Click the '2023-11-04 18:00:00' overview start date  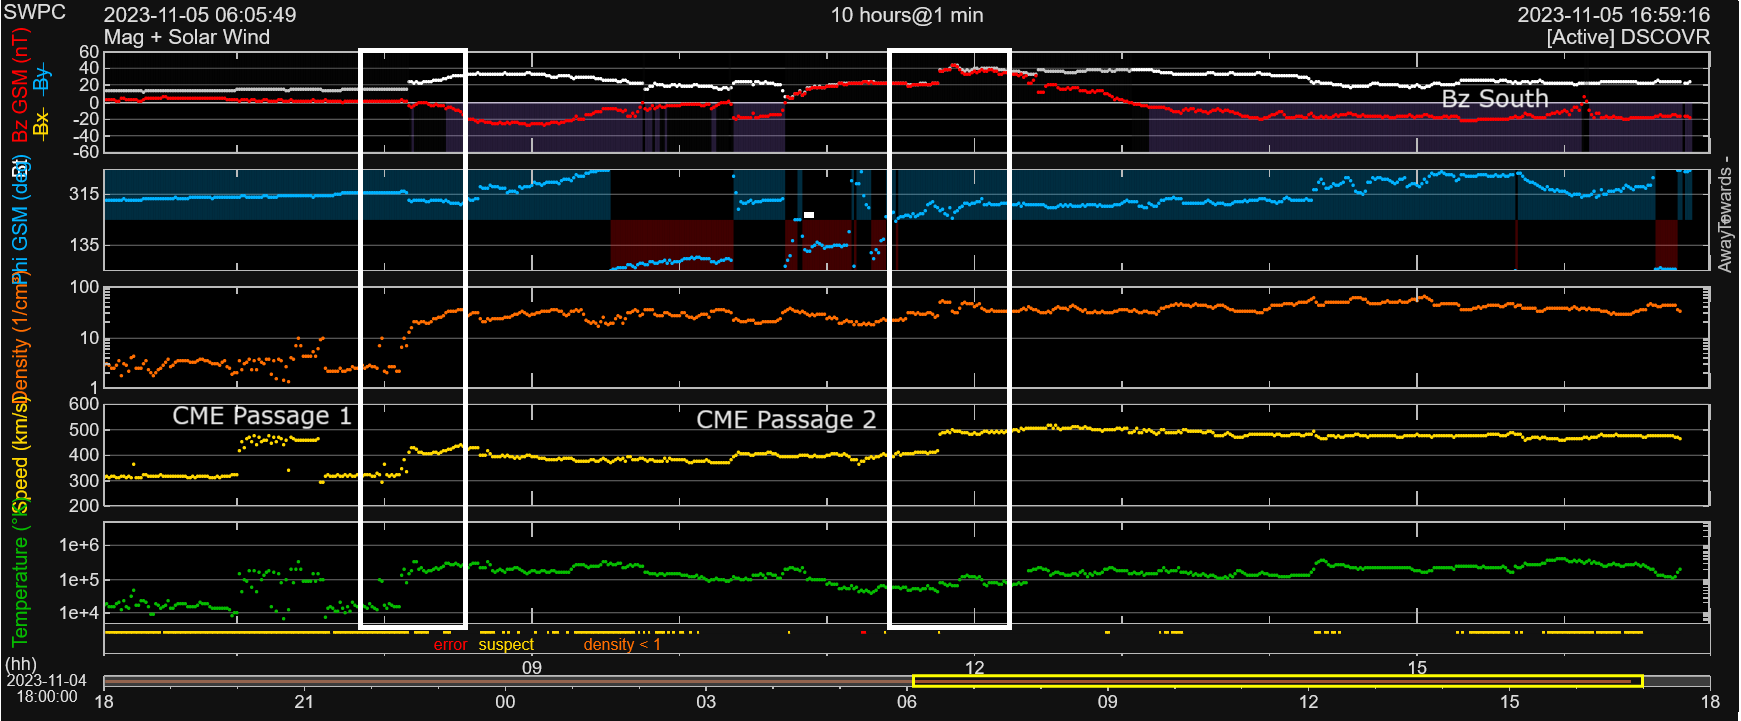click(x=46, y=688)
